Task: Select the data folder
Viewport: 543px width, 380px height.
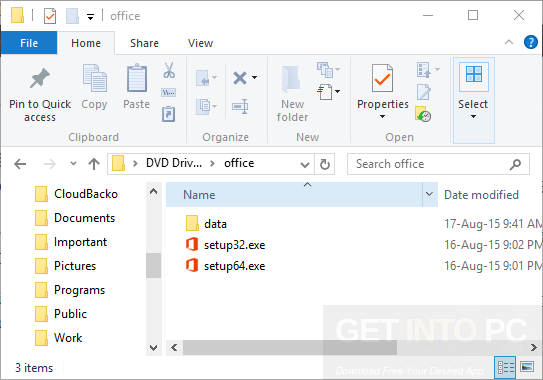Action: [215, 224]
